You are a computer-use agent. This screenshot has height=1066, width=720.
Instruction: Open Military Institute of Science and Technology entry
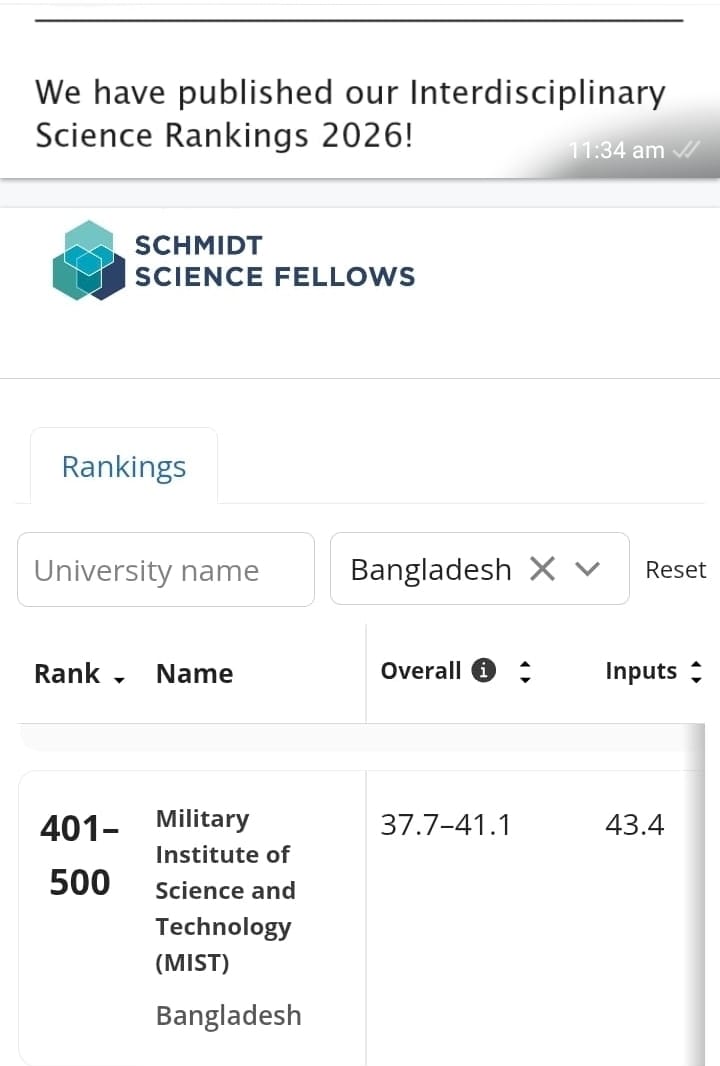click(x=224, y=890)
